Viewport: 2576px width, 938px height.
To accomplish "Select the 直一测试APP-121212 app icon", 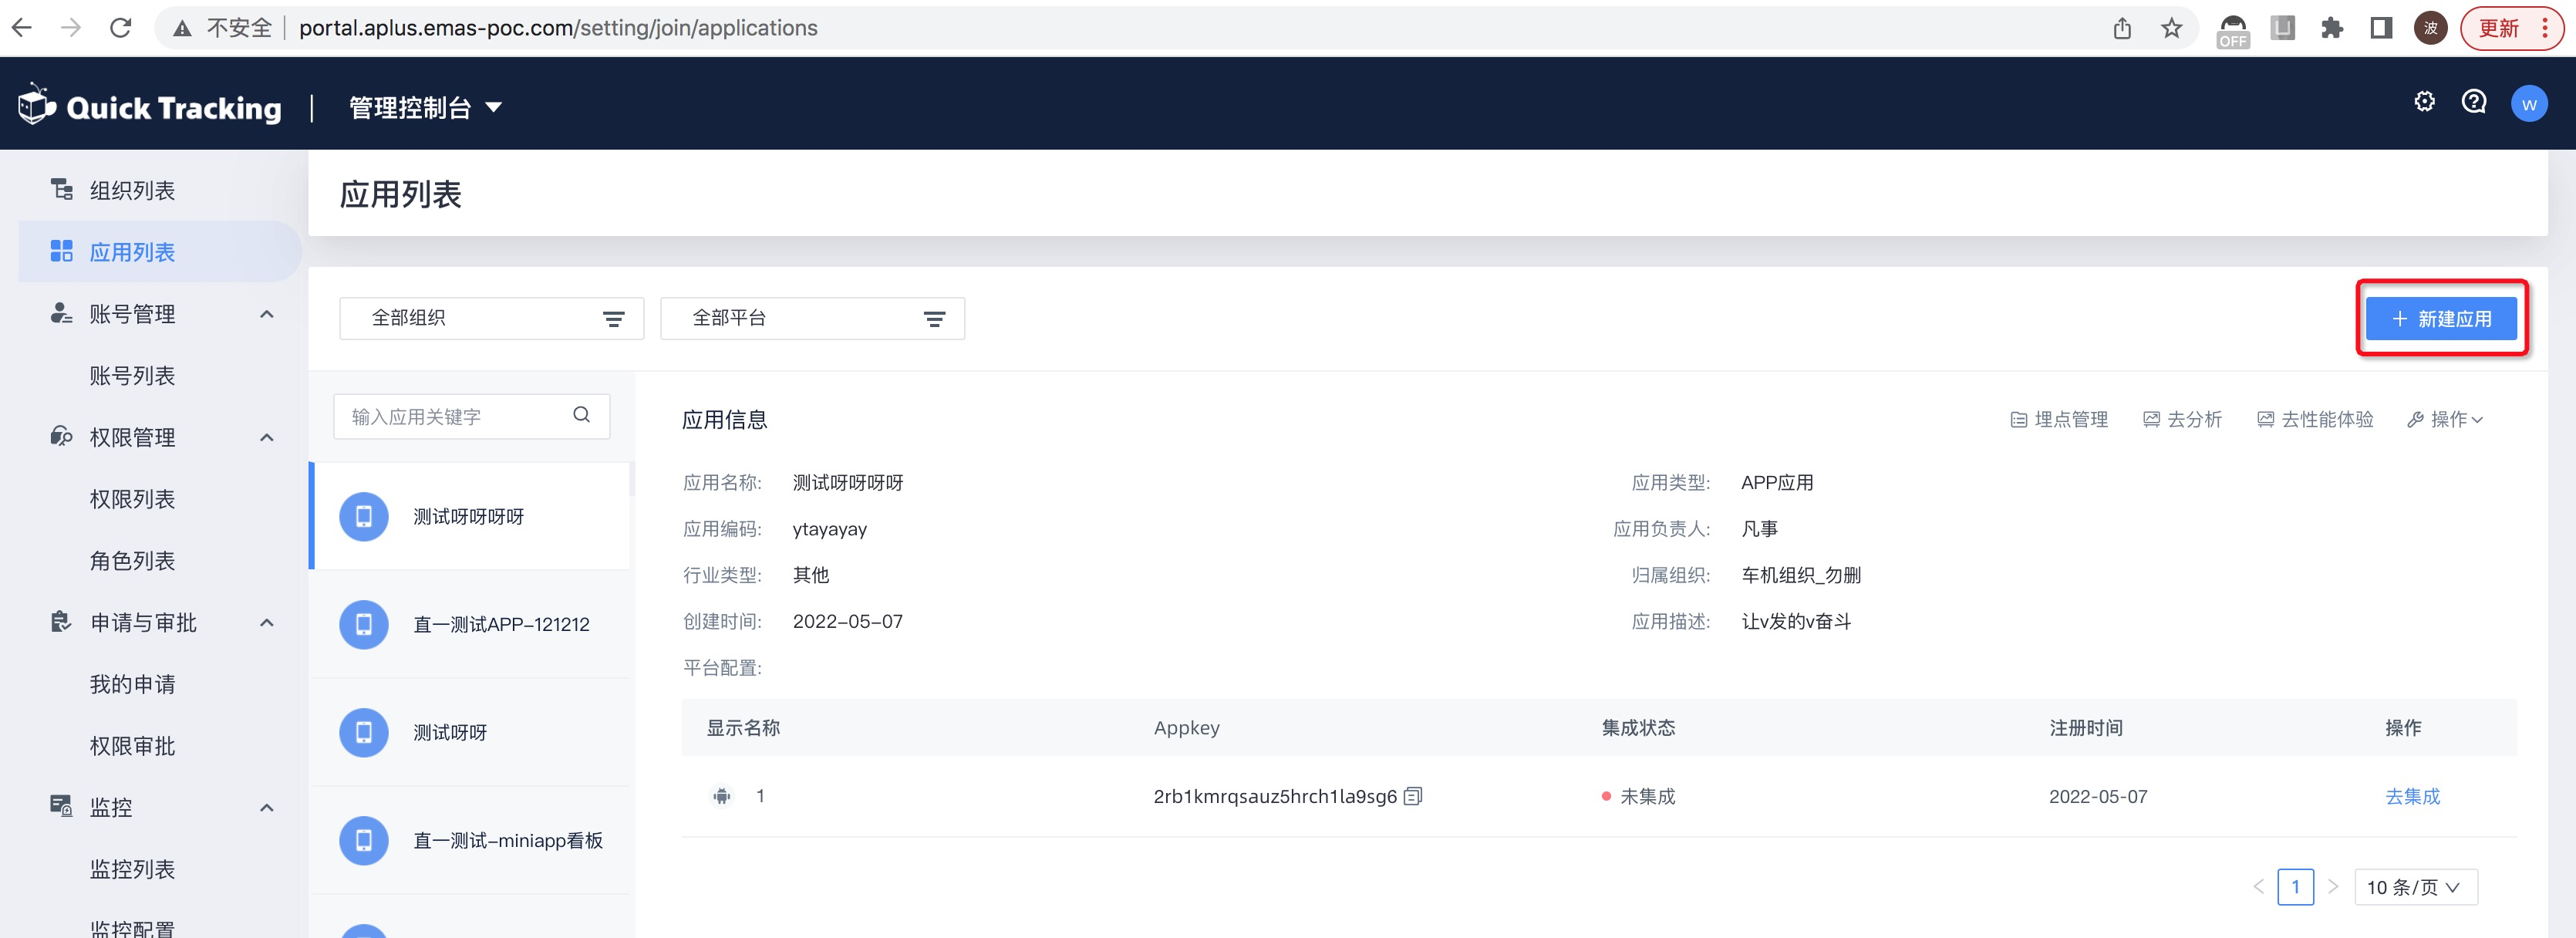I will point(364,624).
